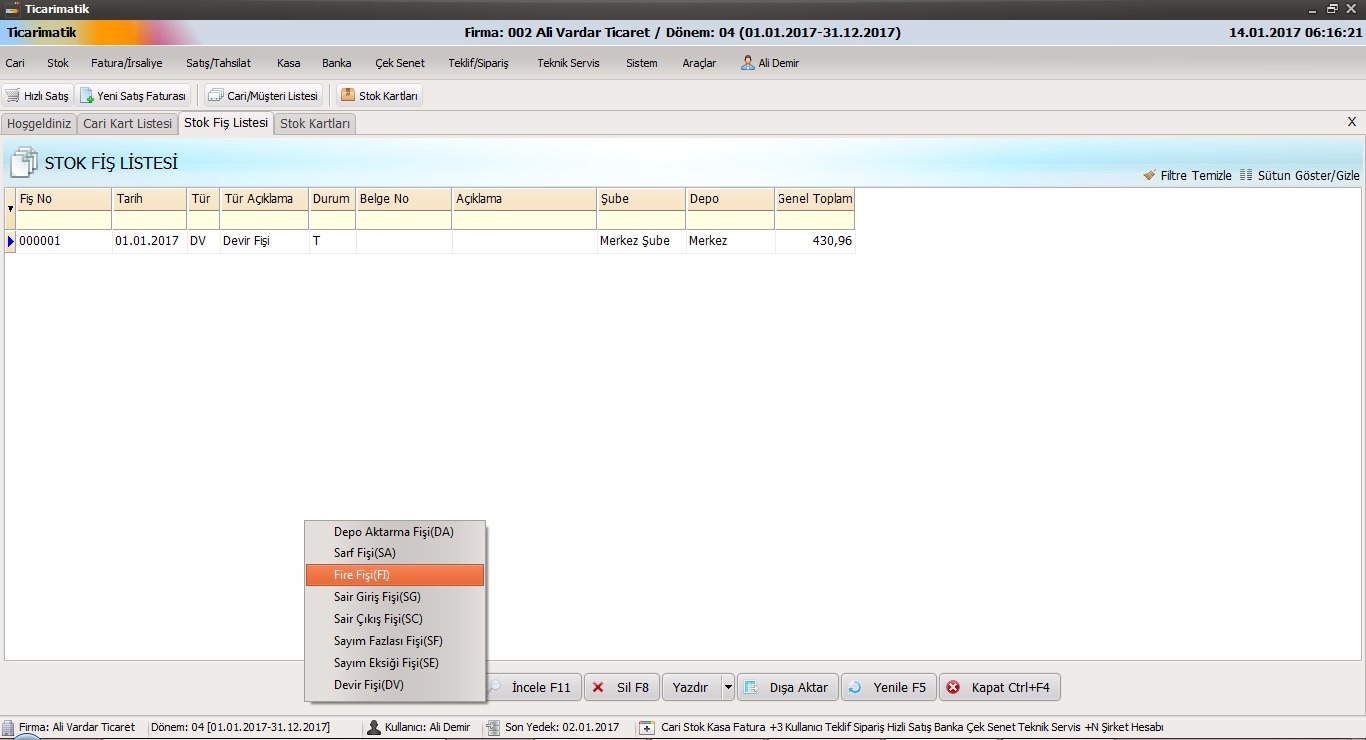Click the Yenile F5 button
Screen dimensions: 1366x740
[x=888, y=687]
